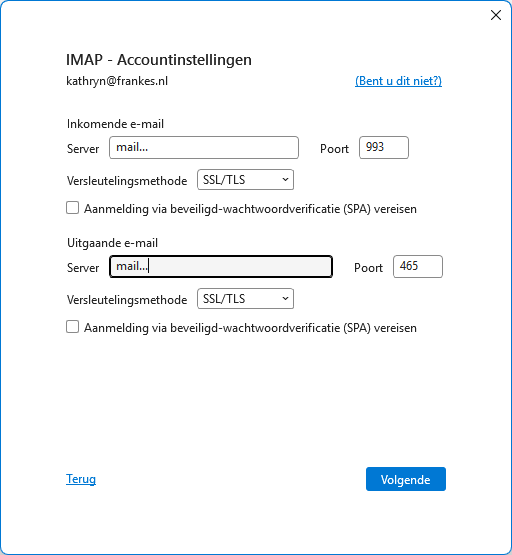Focus the incoming mail Server field
The height and width of the screenshot is (555, 512).
[x=204, y=148]
